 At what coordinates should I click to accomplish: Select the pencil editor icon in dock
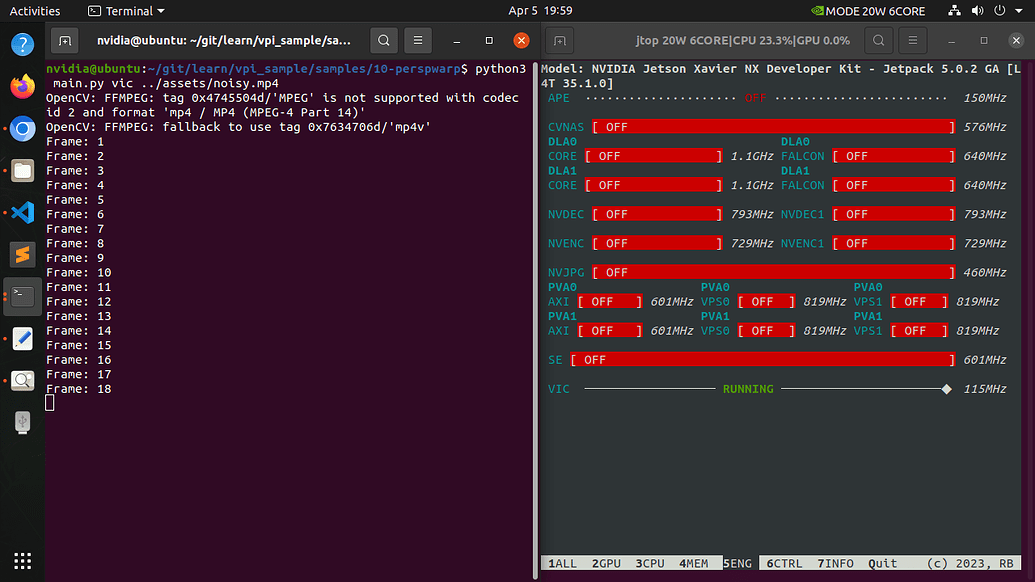[x=22, y=338]
